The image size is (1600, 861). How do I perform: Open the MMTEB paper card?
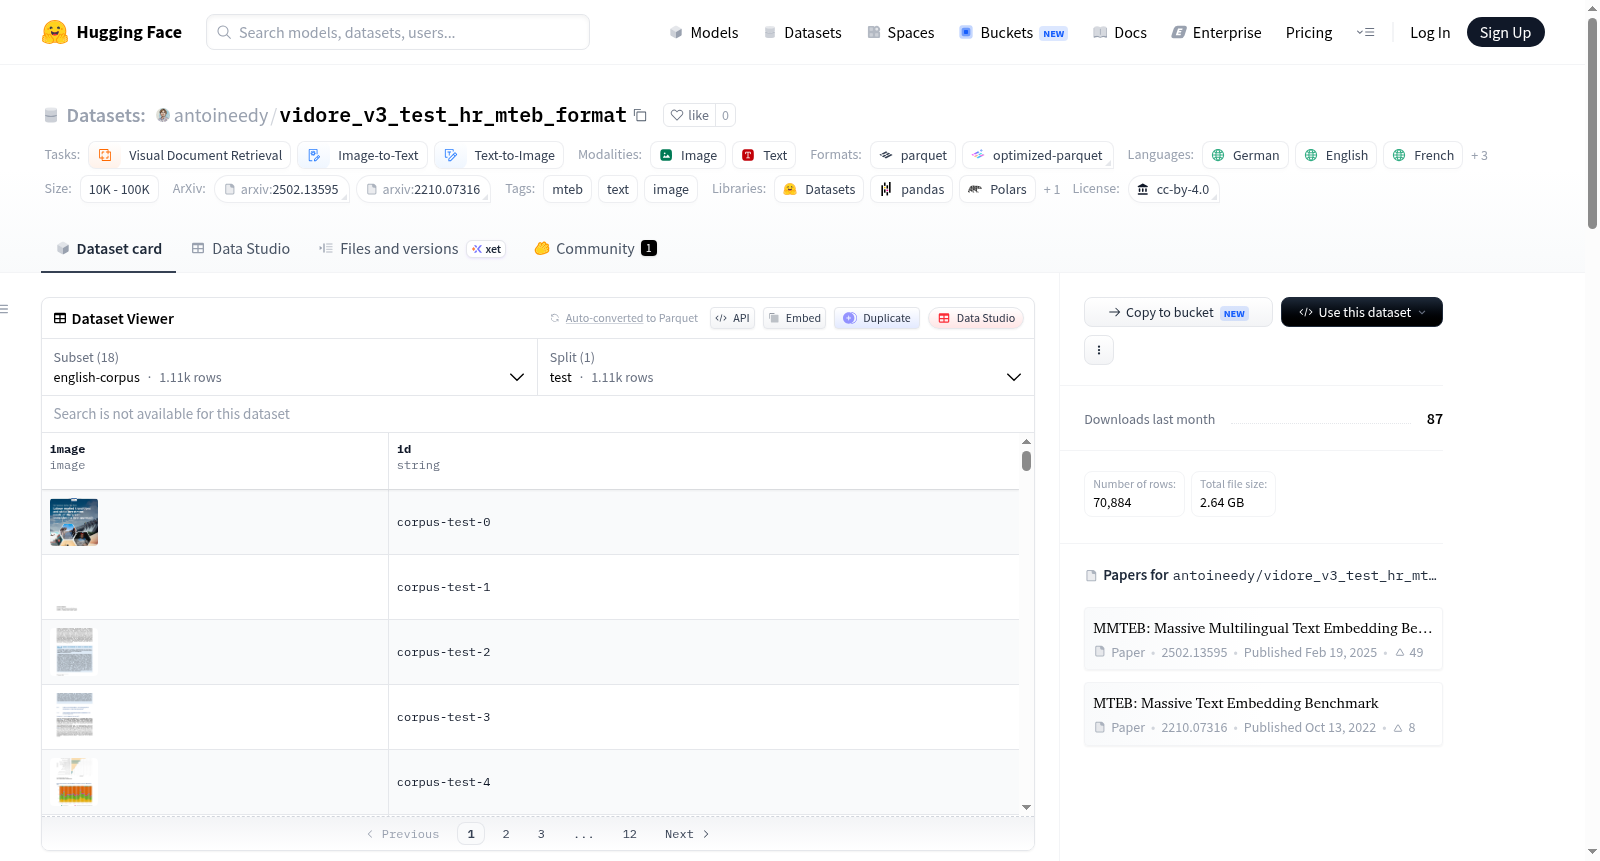[1263, 639]
